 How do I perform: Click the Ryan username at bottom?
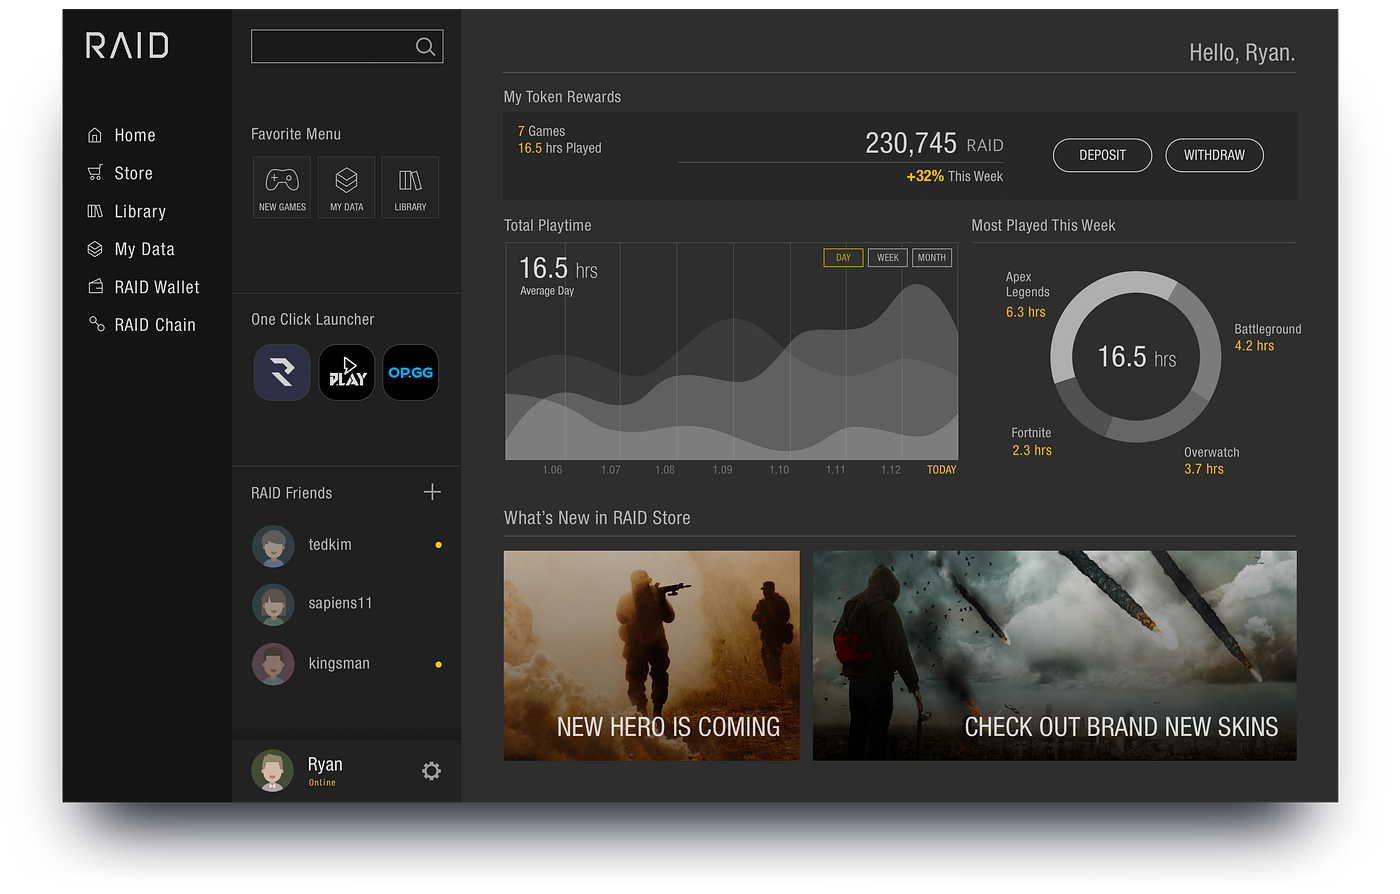point(325,764)
